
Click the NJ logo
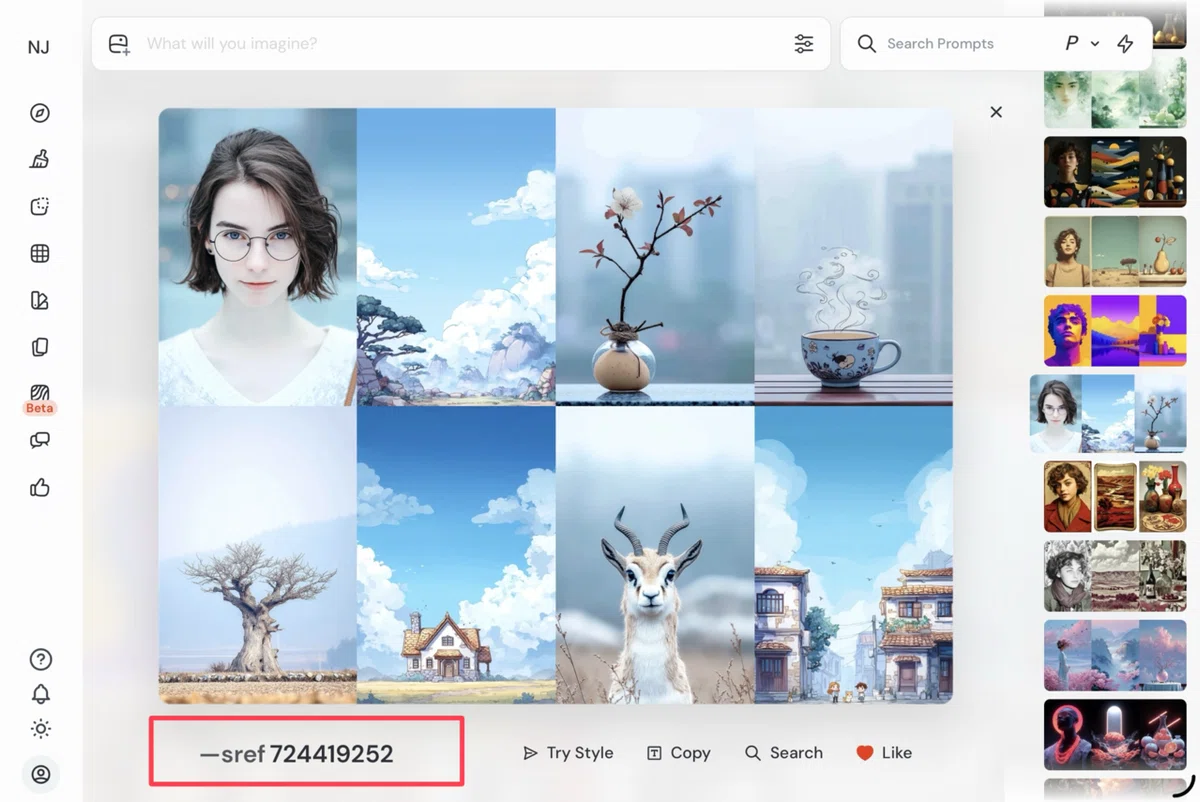pyautogui.click(x=39, y=47)
